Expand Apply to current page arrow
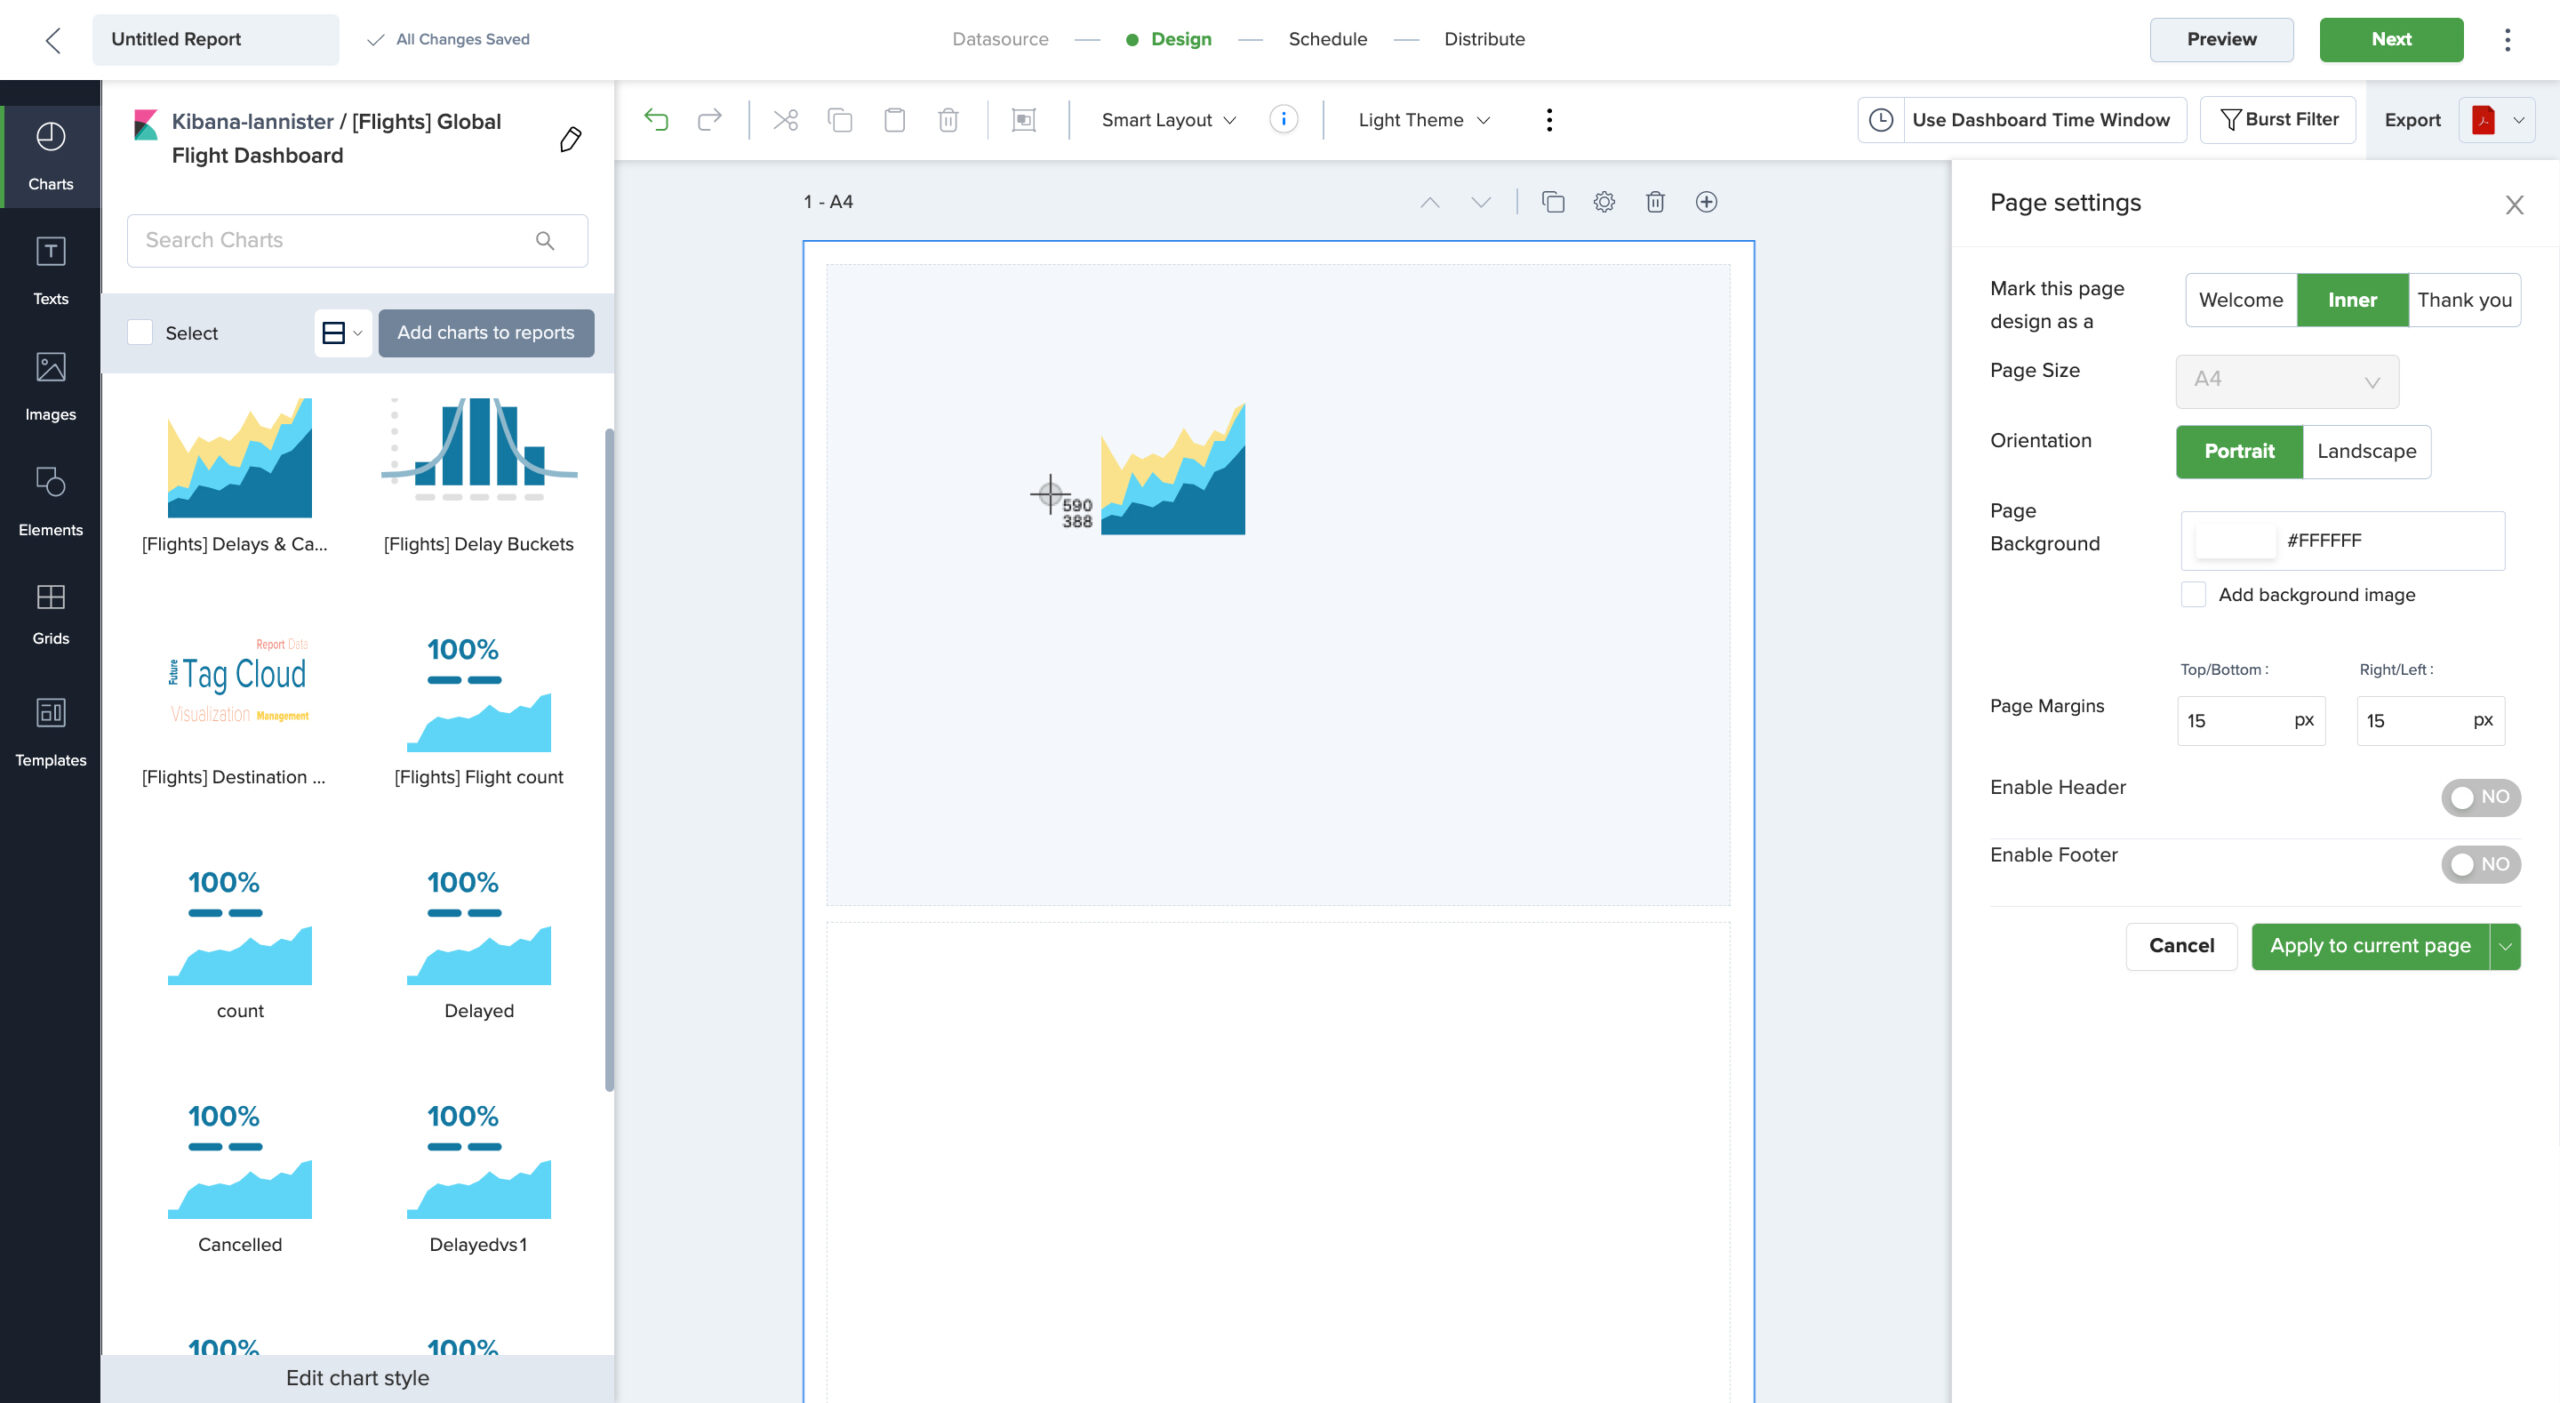Screen dimensions: 2560x1403 2505,946
